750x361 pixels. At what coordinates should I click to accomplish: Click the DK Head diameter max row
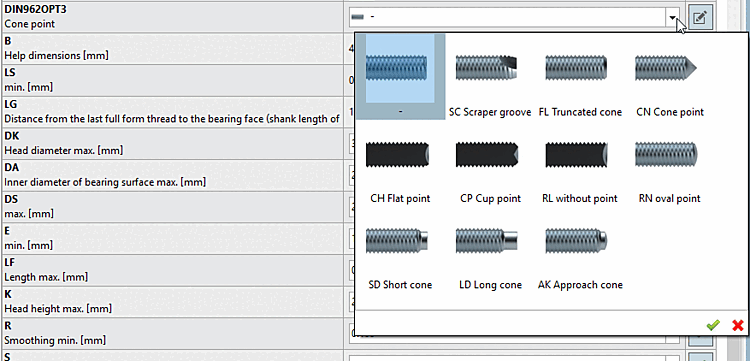pyautogui.click(x=172, y=143)
